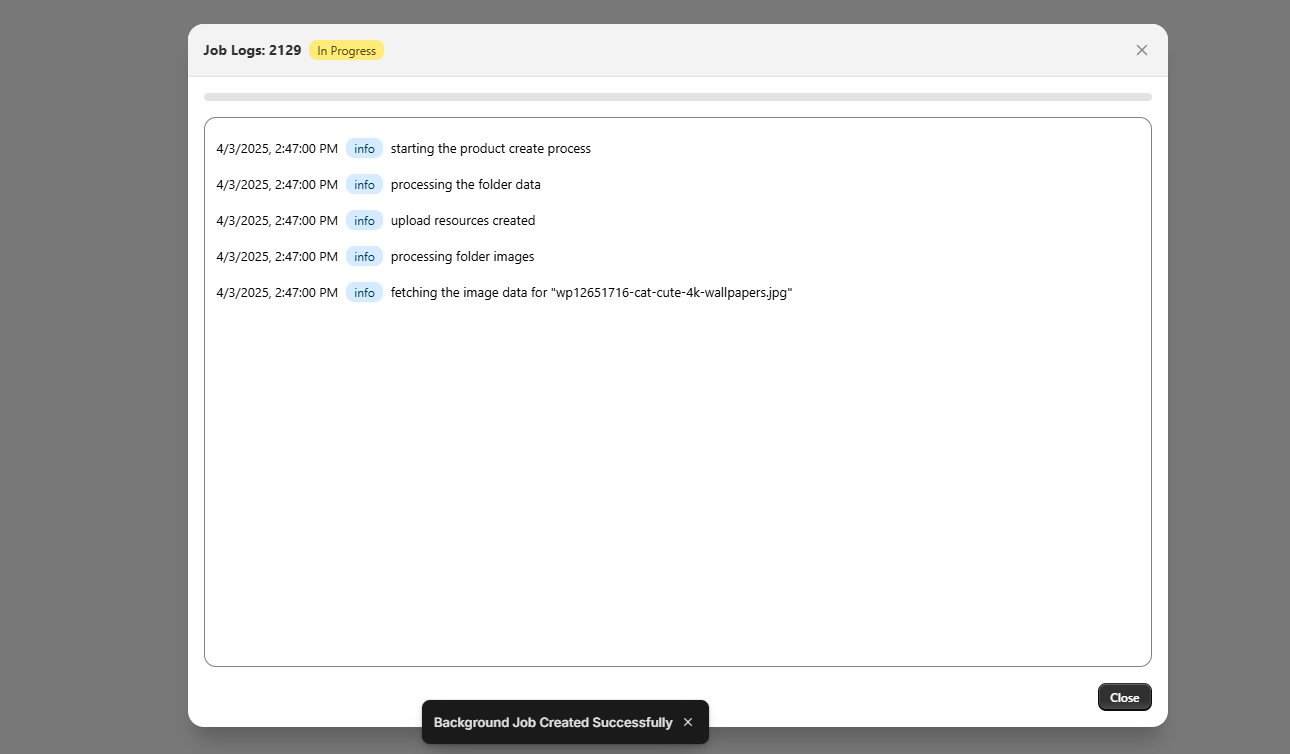Click the info badge next to product create process
Image resolution: width=1290 pixels, height=754 pixels.
[364, 148]
